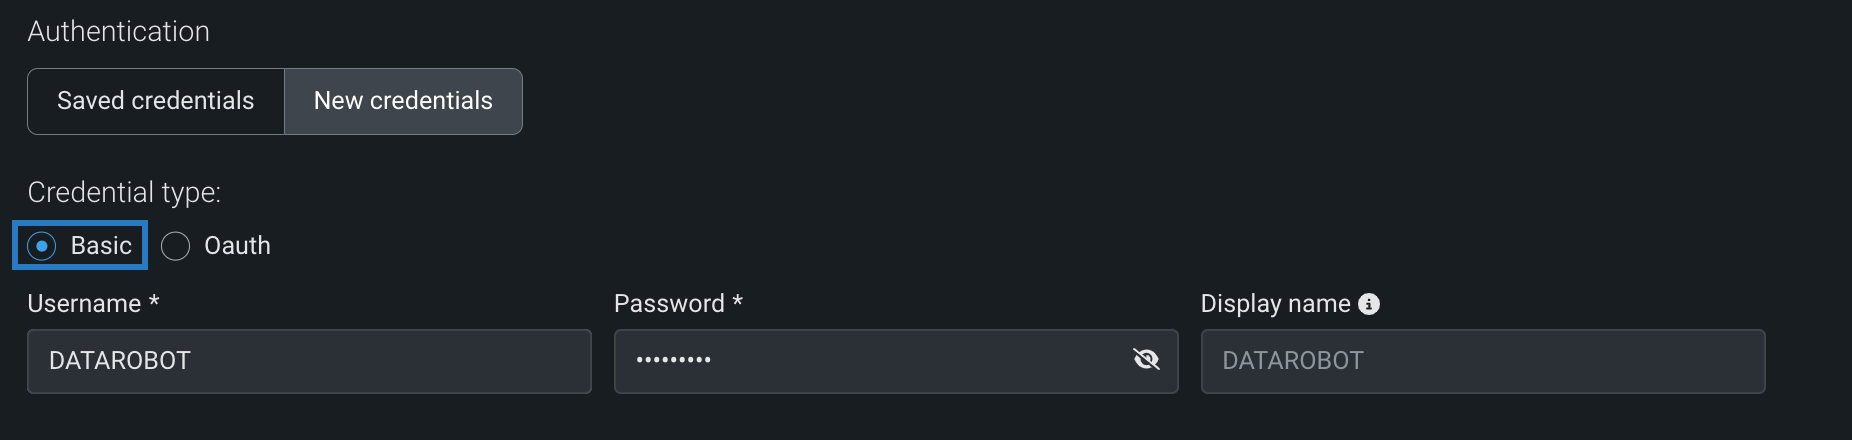Click the "Credential type:" label

(x=124, y=192)
